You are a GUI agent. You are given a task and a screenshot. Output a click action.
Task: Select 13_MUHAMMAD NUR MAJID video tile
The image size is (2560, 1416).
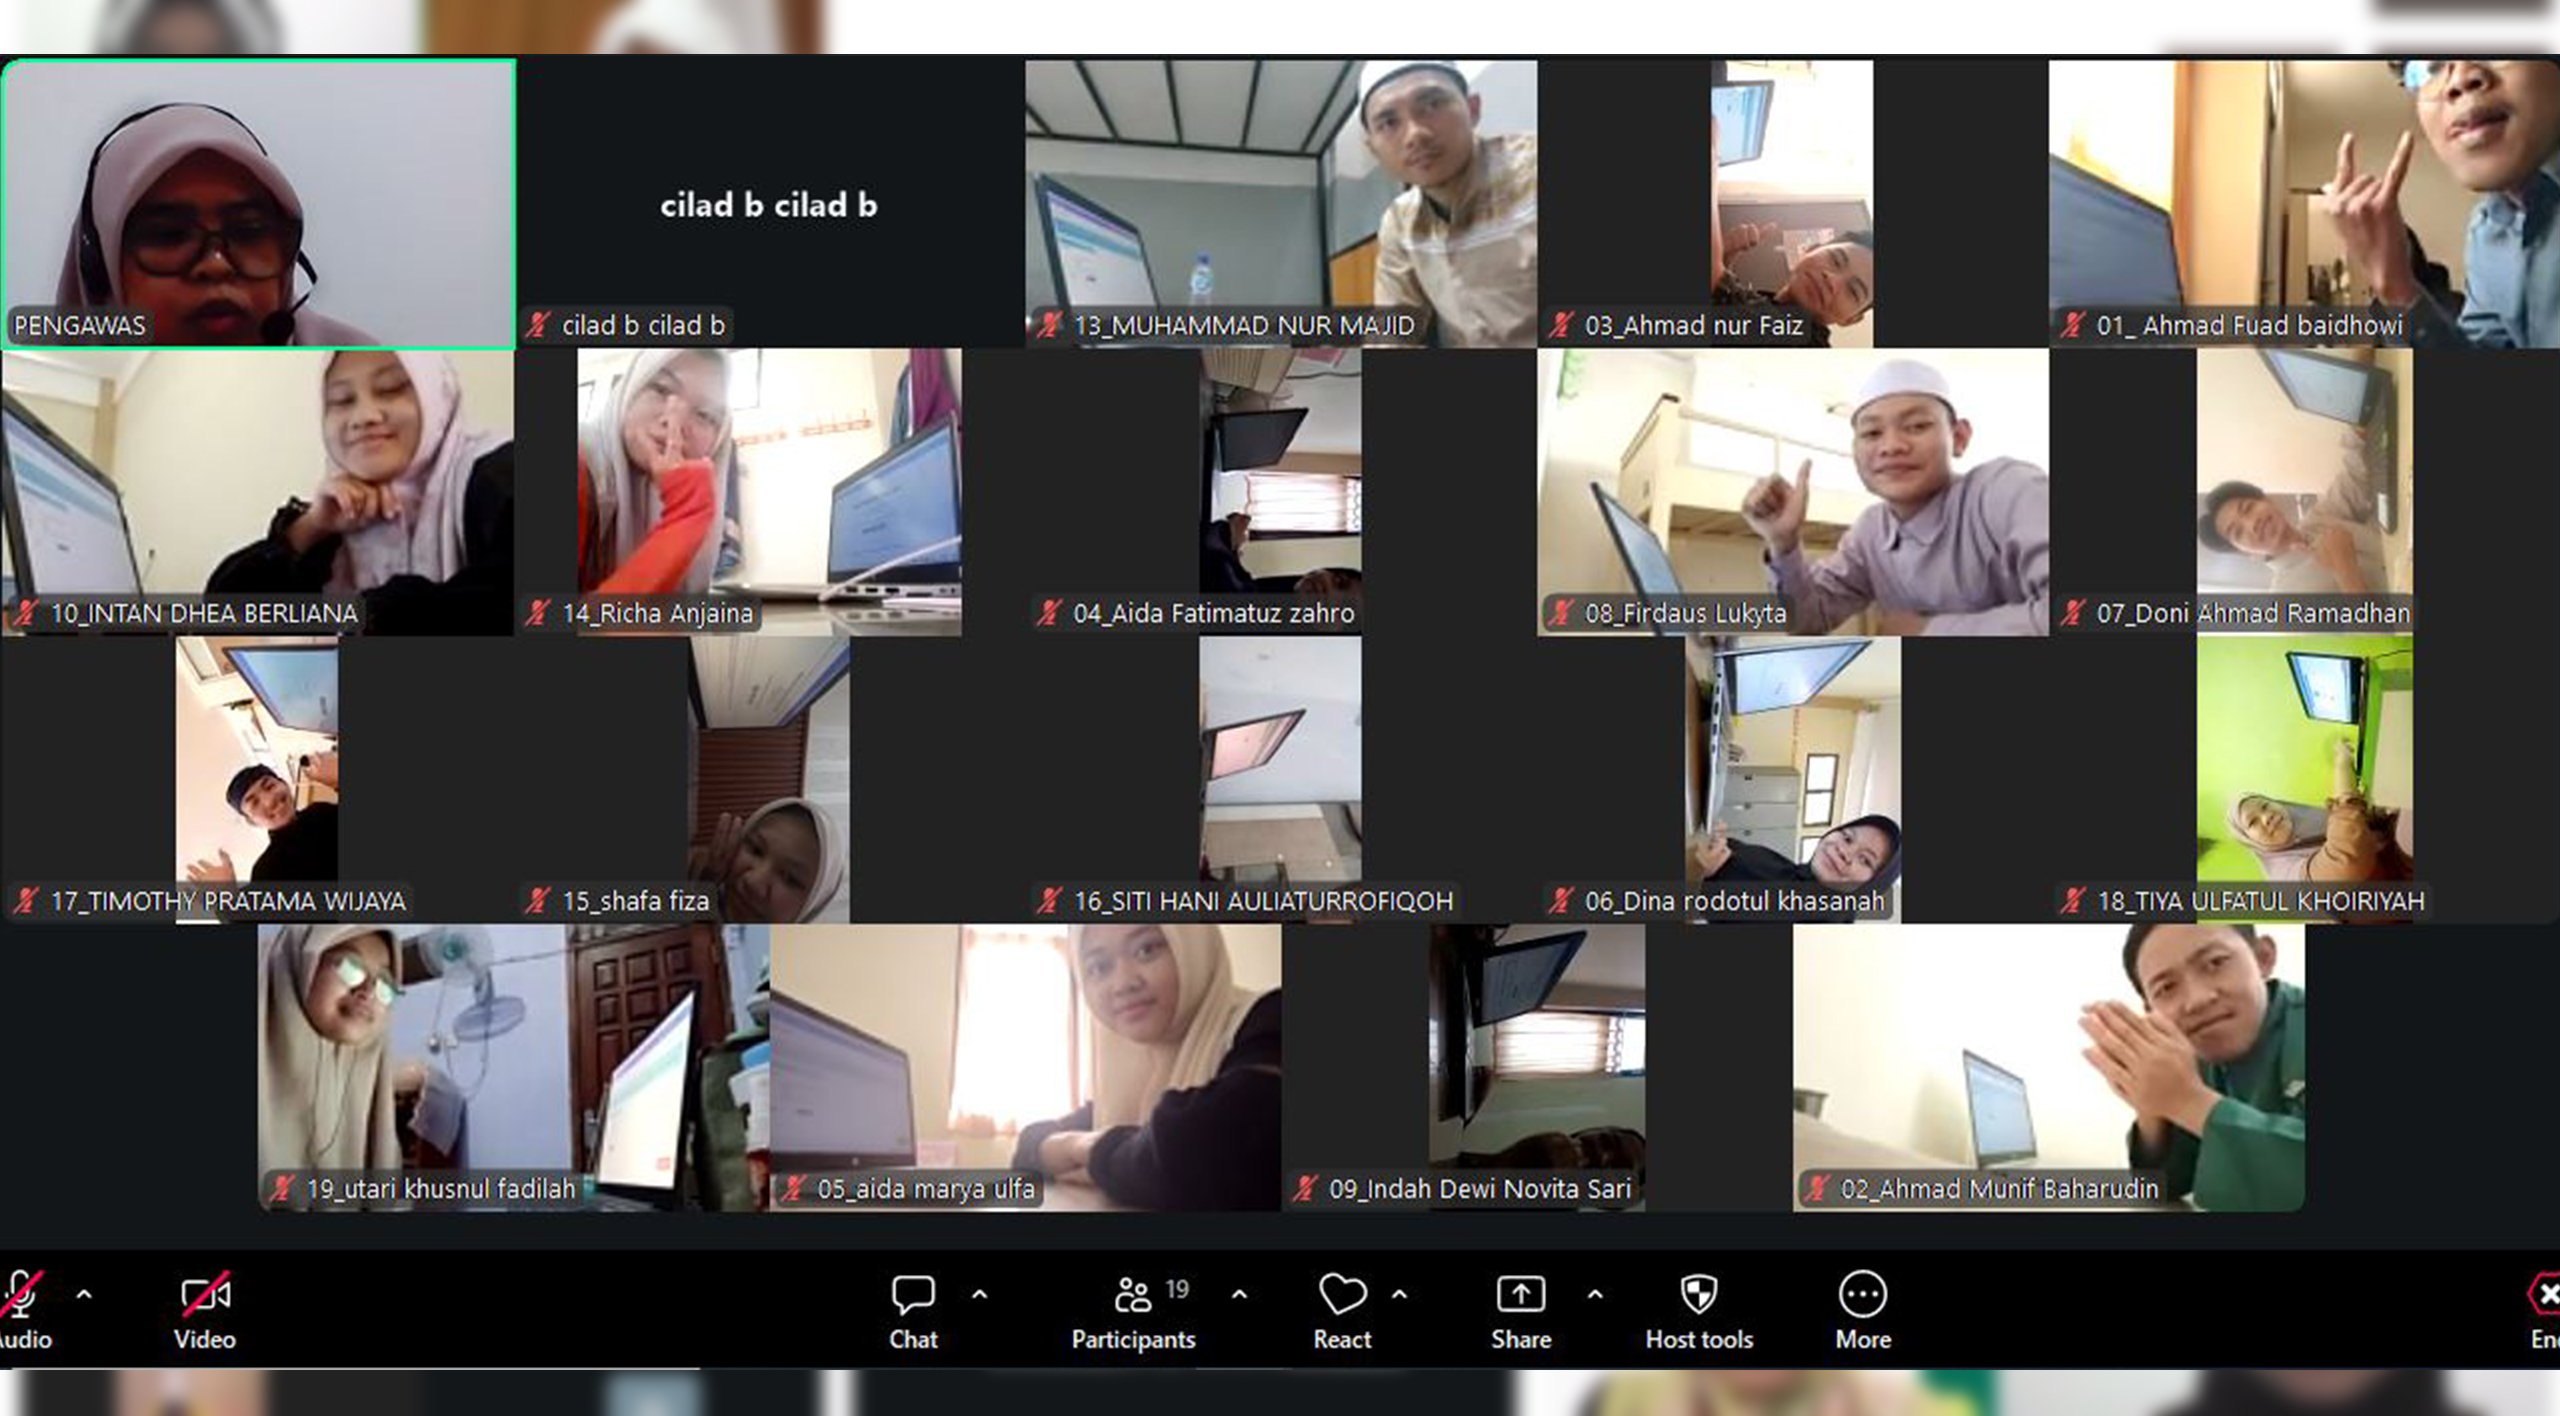point(1281,204)
